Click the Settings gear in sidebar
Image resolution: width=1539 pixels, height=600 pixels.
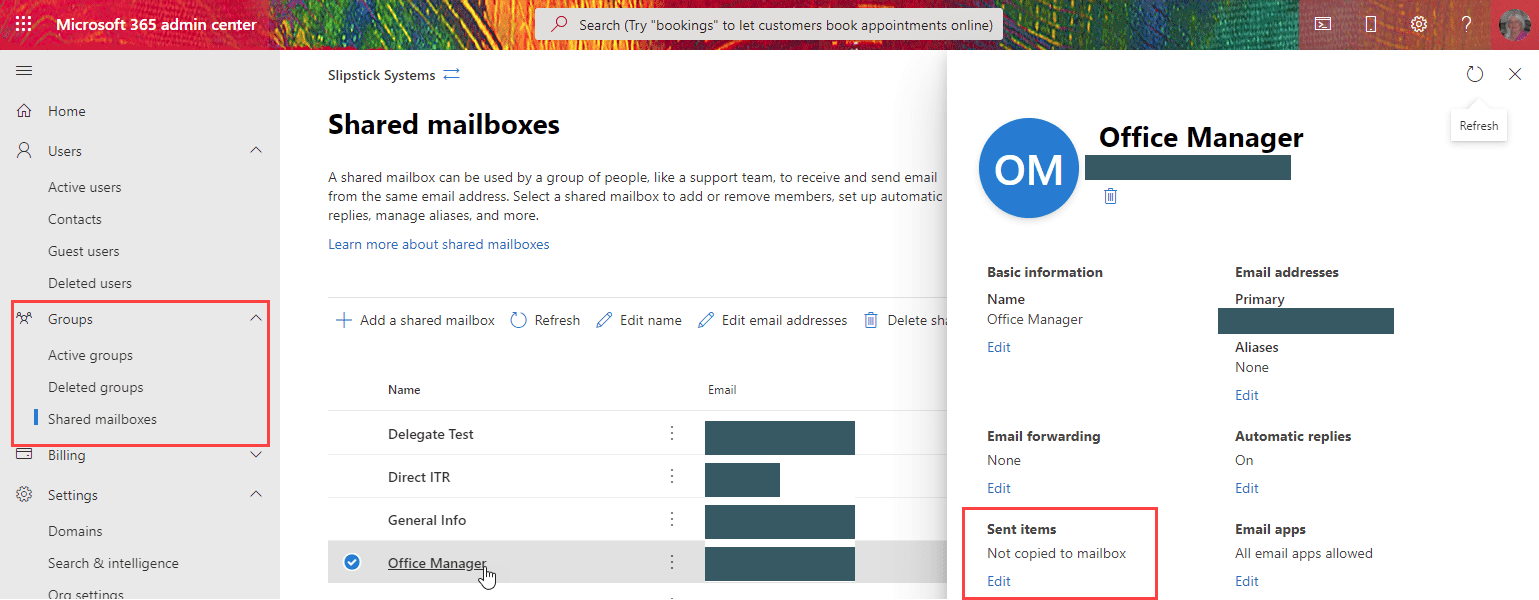coord(25,495)
